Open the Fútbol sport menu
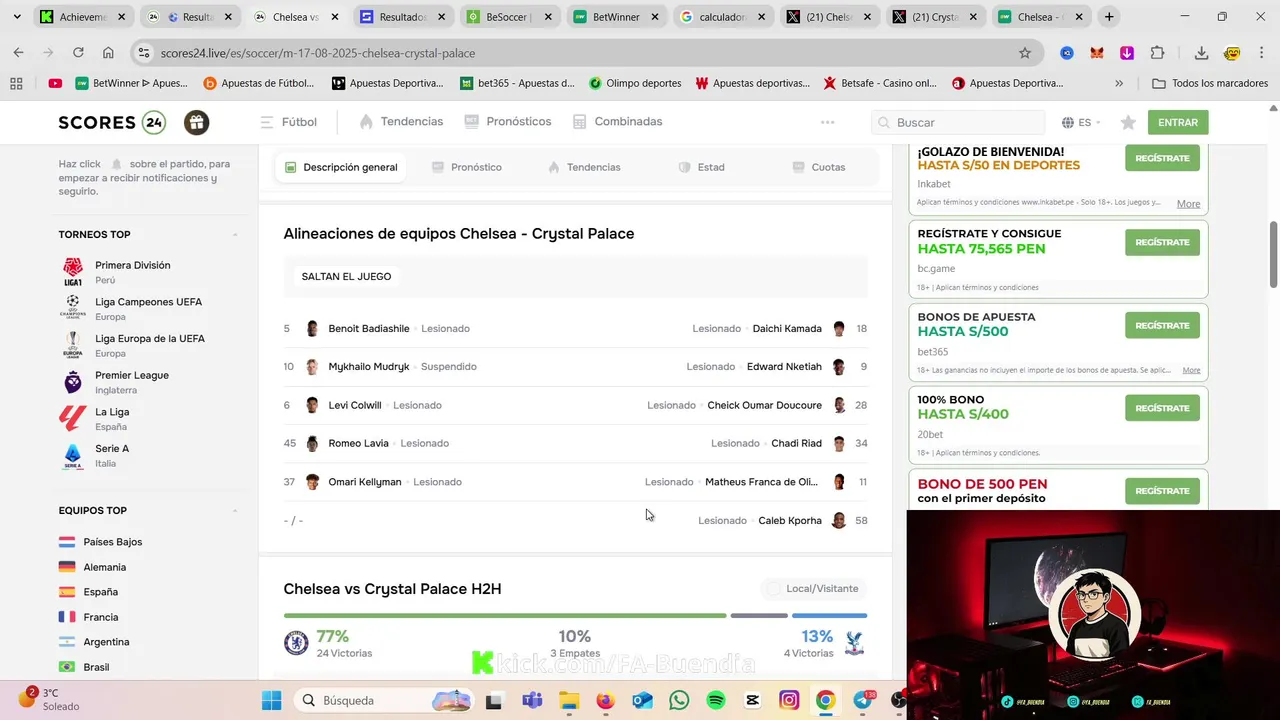The image size is (1280, 720). [288, 122]
